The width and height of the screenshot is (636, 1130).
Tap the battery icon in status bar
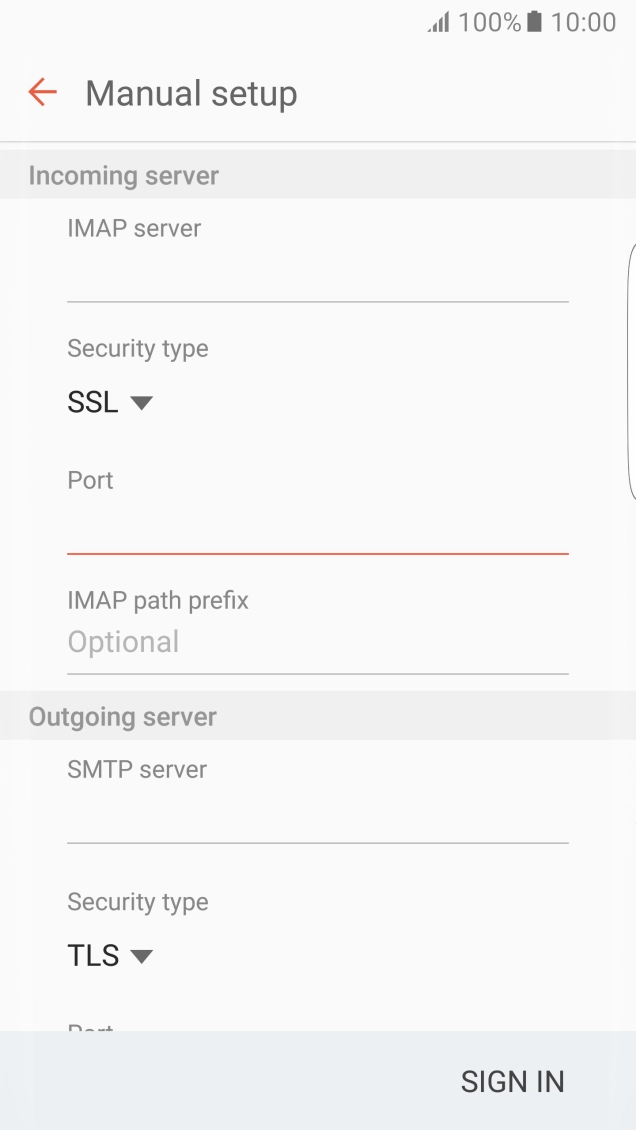pos(535,22)
